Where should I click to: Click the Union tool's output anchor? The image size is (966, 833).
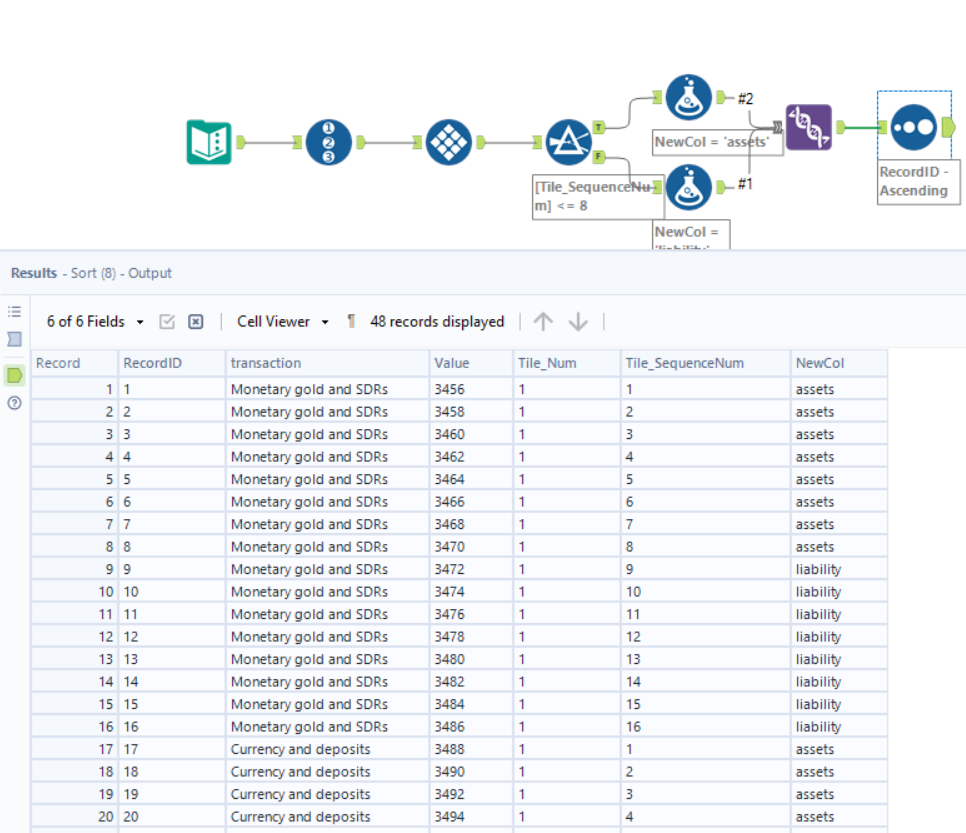tap(840, 128)
